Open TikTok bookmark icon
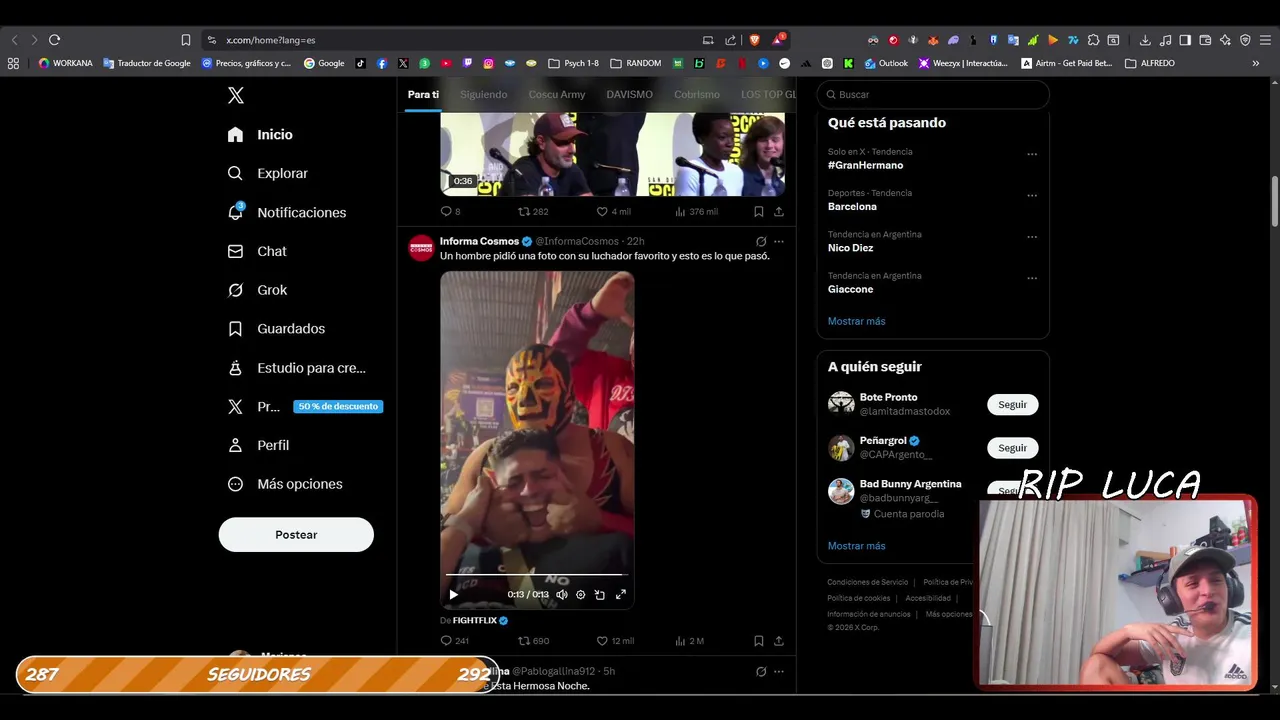This screenshot has width=1280, height=720. coord(360,63)
